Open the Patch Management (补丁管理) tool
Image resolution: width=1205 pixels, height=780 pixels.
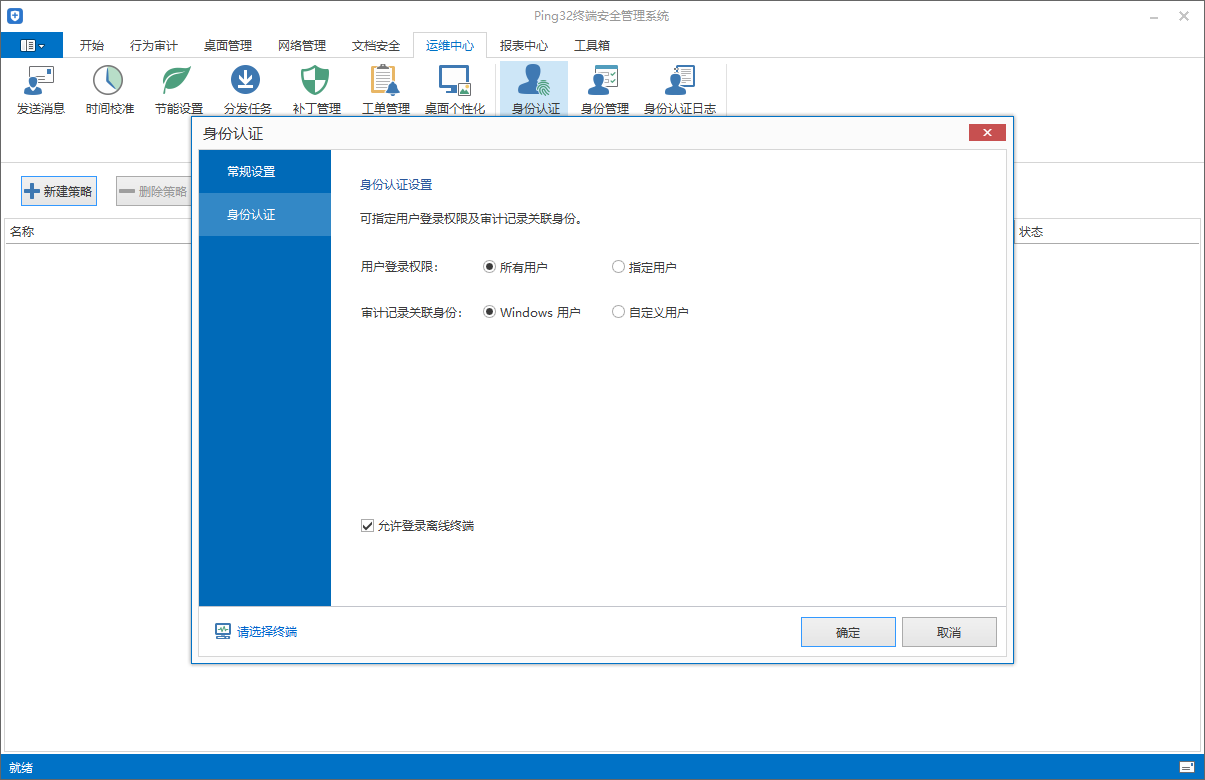click(x=316, y=90)
